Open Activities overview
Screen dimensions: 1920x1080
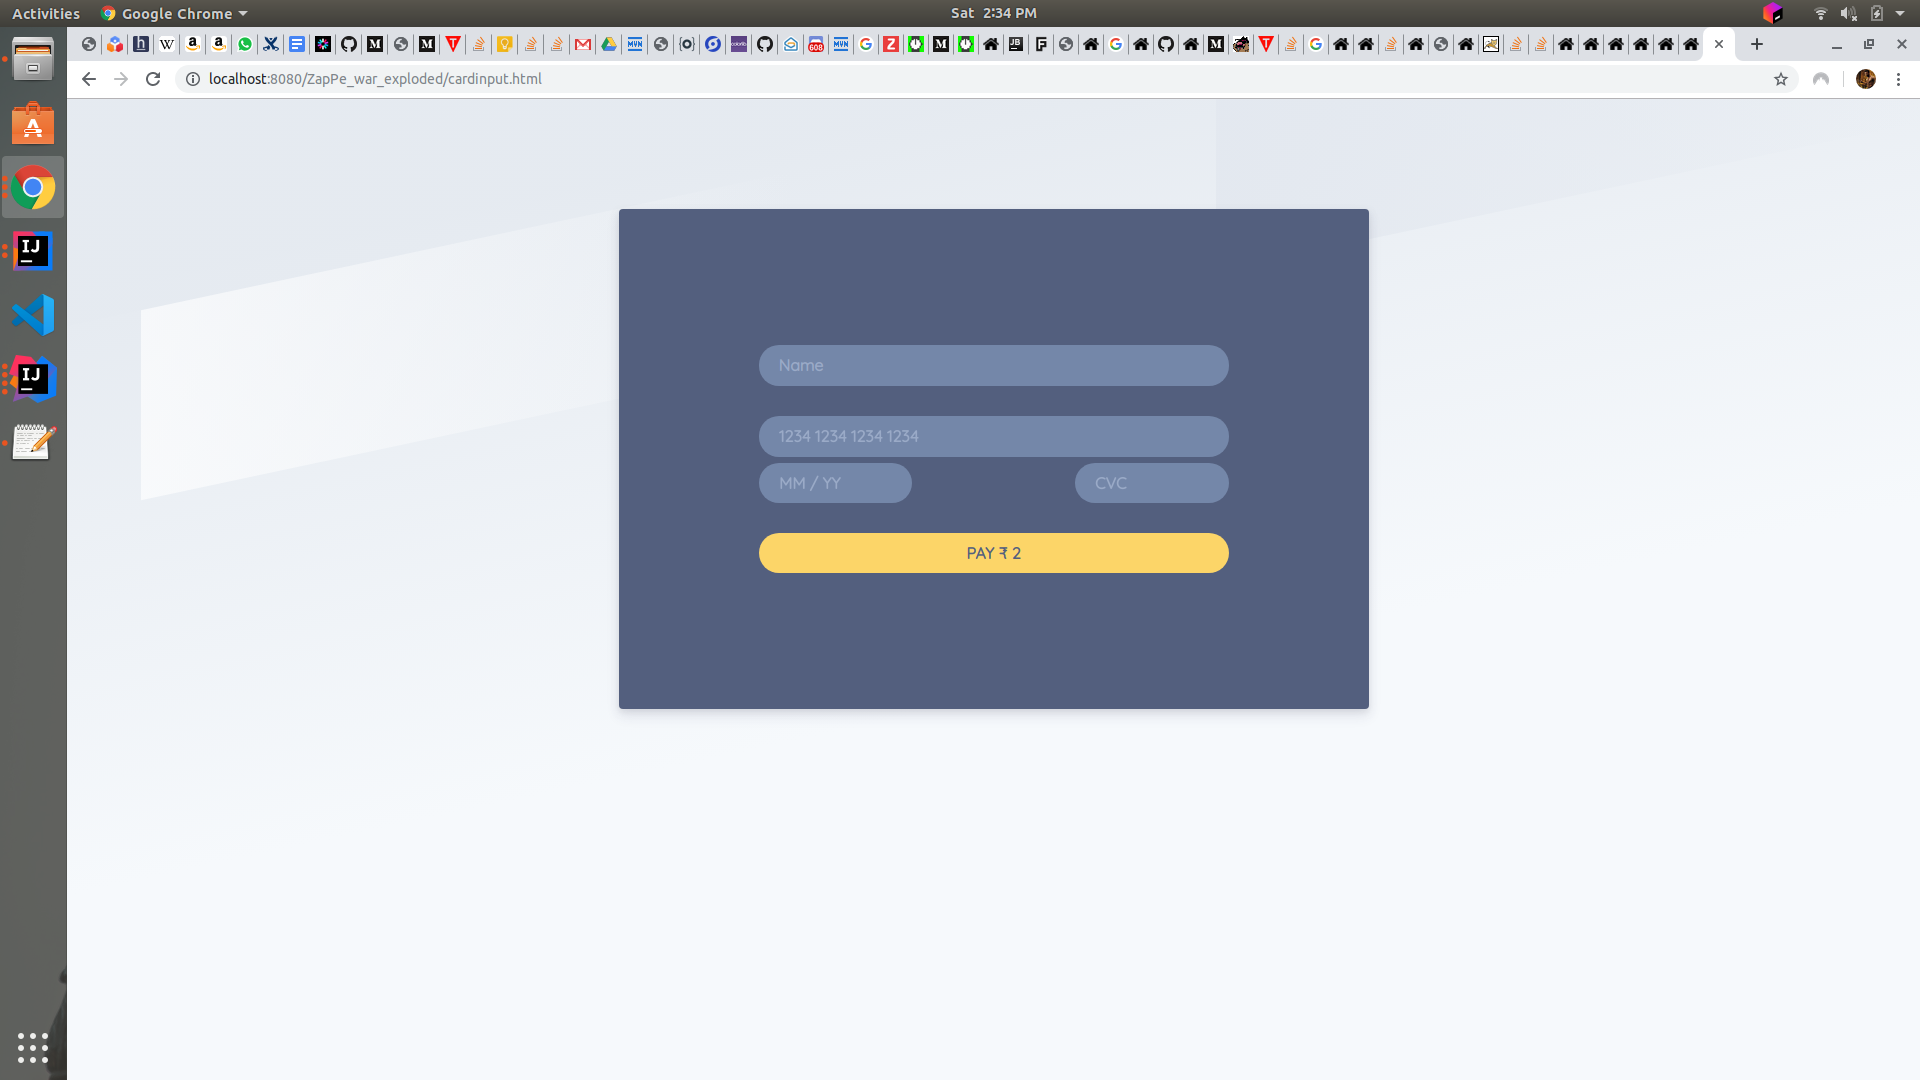46,13
